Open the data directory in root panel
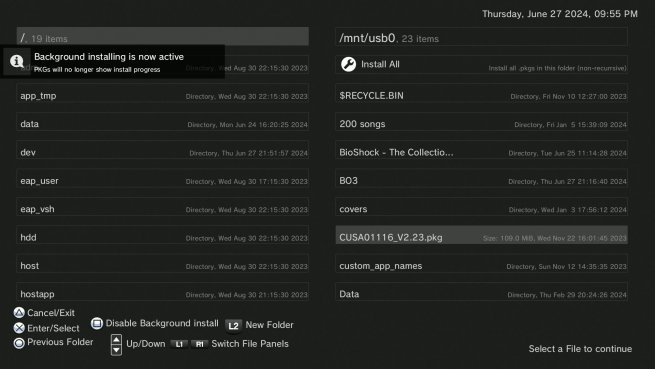This screenshot has width=655, height=369. point(162,122)
